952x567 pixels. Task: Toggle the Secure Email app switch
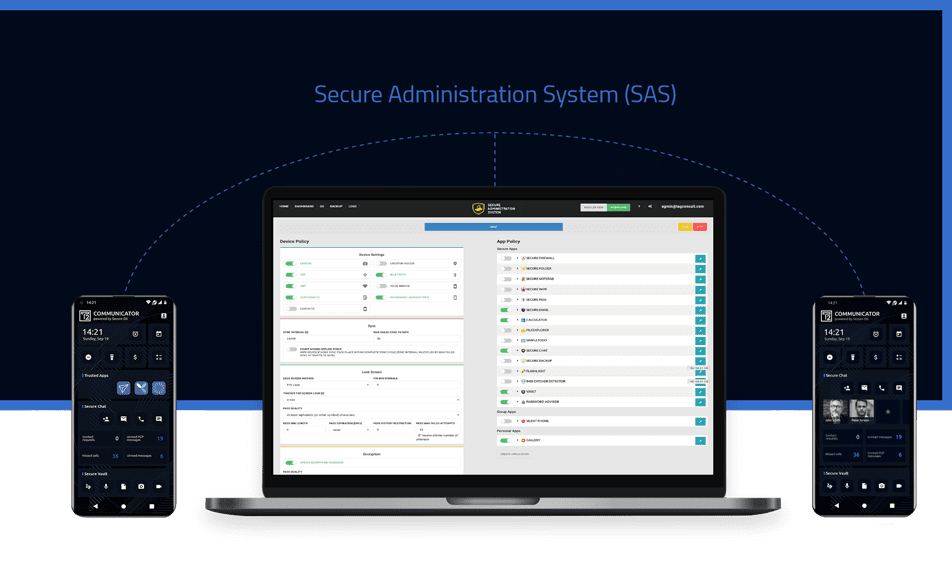[507, 310]
